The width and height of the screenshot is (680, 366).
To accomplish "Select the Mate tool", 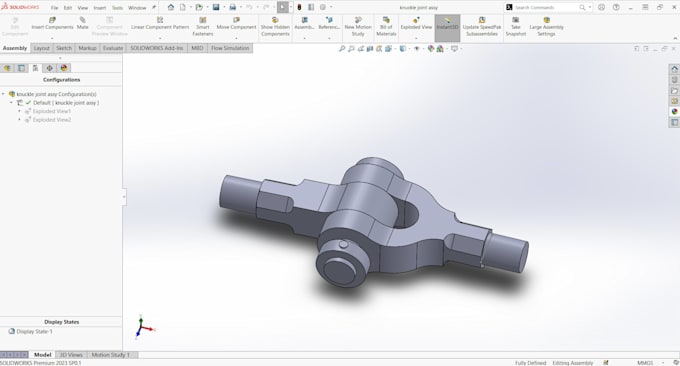I will tap(82, 23).
